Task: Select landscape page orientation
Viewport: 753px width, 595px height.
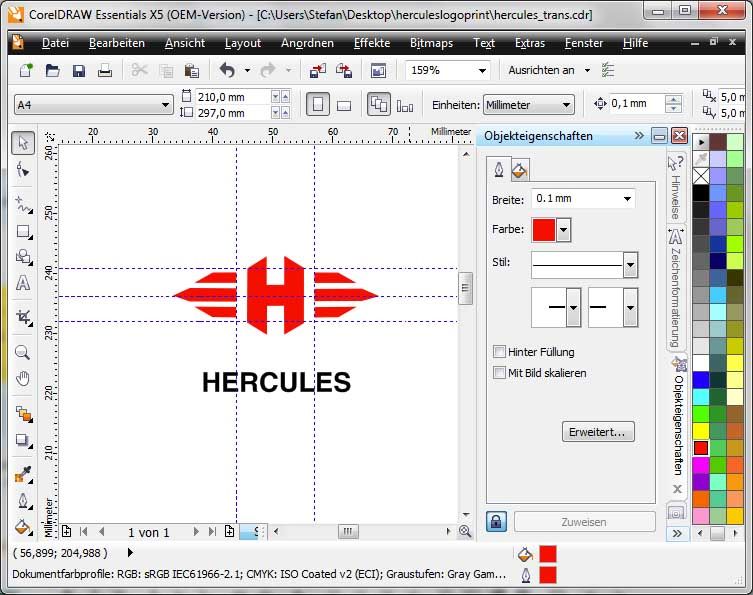Action: pos(344,105)
